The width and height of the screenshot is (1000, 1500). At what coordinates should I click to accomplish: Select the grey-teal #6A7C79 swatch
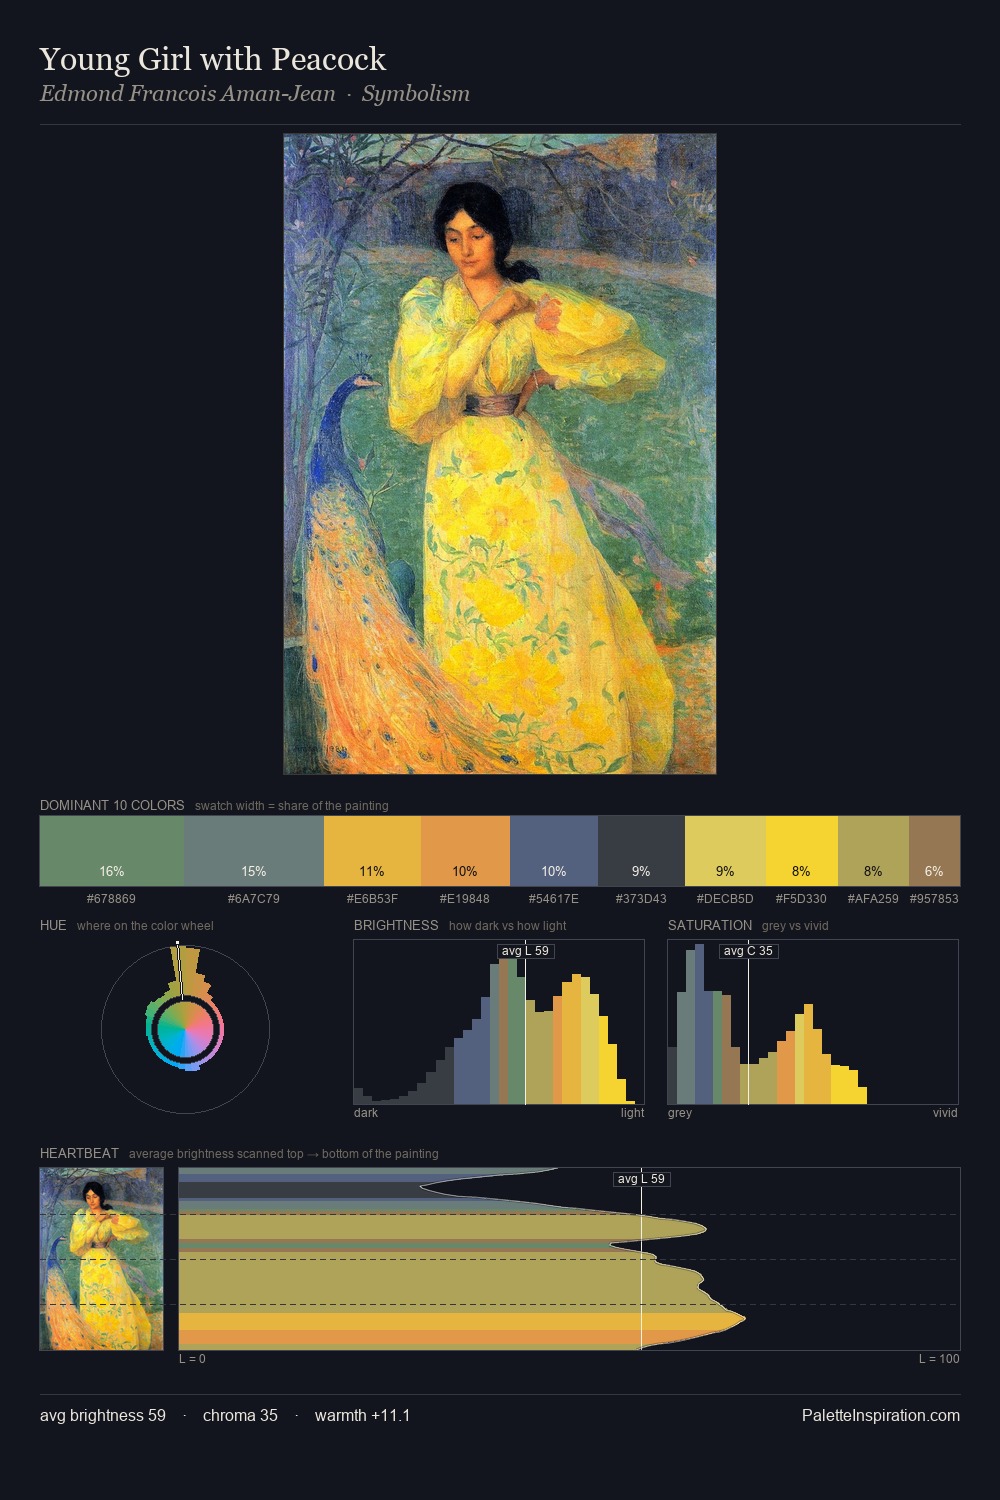[x=254, y=851]
